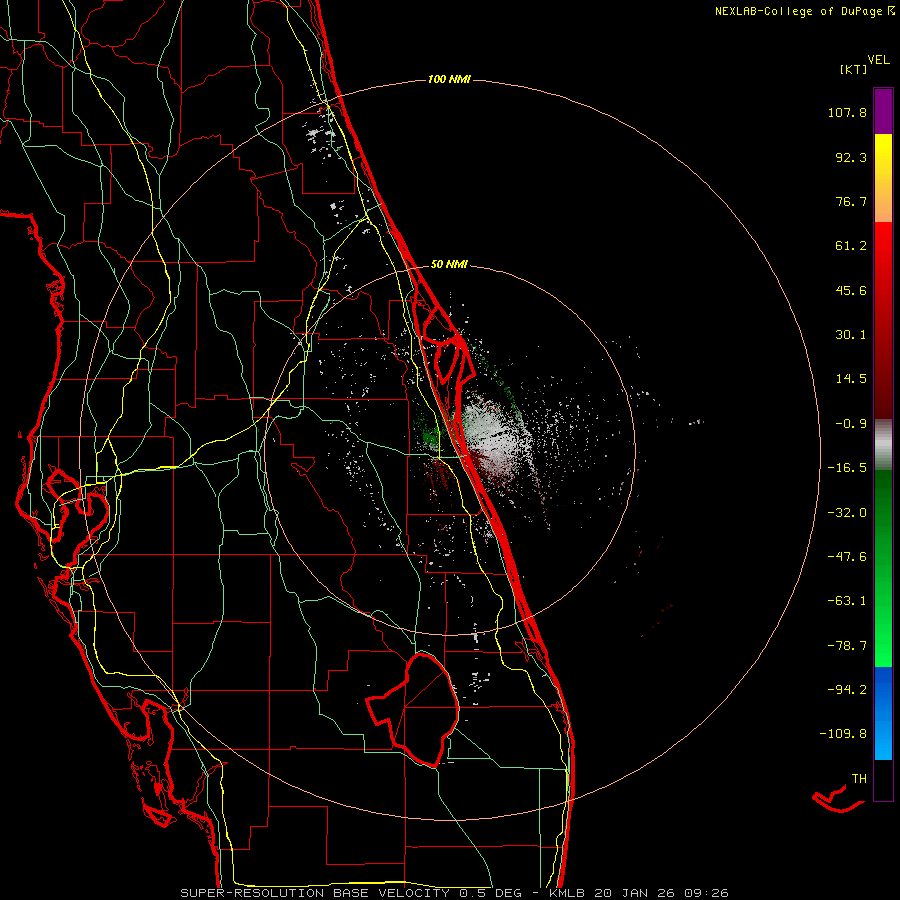
Task: Pick the purple segment of the velocity color bar
Action: pos(883,111)
